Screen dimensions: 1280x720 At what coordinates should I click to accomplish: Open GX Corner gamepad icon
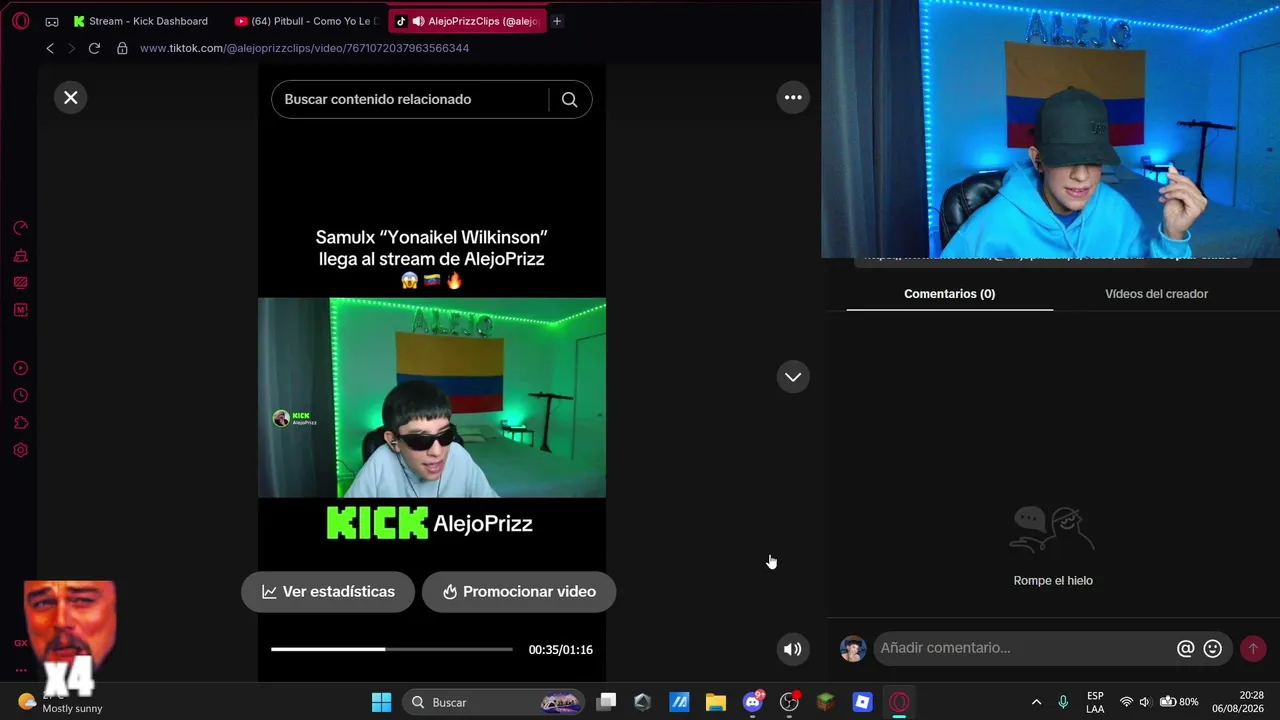(52, 21)
